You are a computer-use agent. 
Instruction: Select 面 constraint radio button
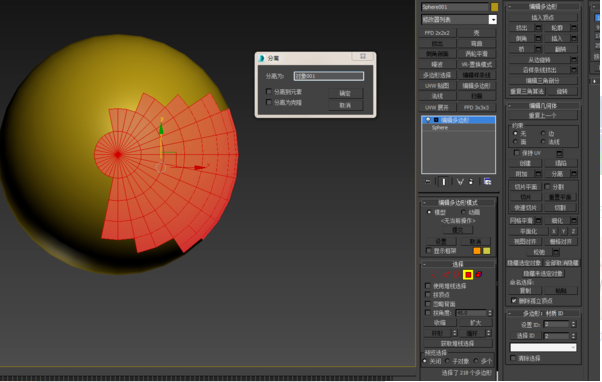[x=515, y=142]
